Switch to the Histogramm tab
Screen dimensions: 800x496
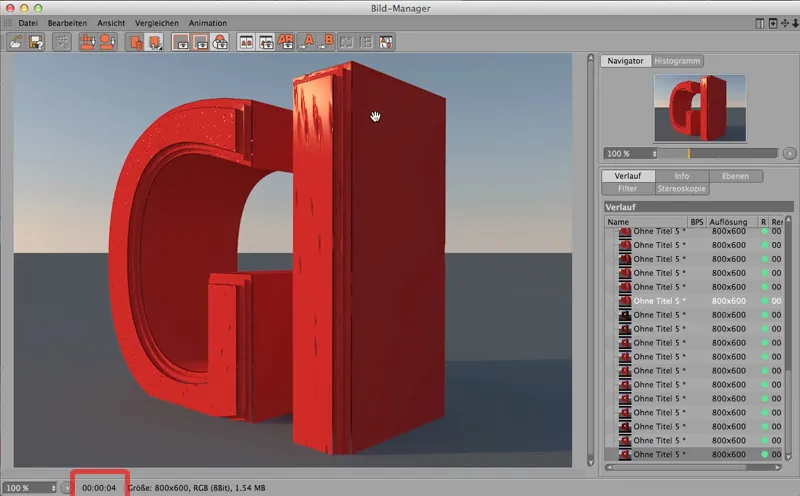click(678, 61)
